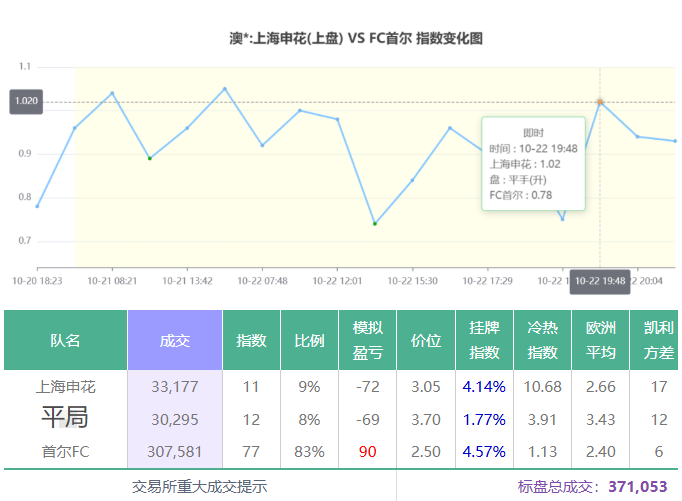Select the 欧洲平均 column header
Viewport: 682px width, 501px height.
pyautogui.click(x=600, y=340)
